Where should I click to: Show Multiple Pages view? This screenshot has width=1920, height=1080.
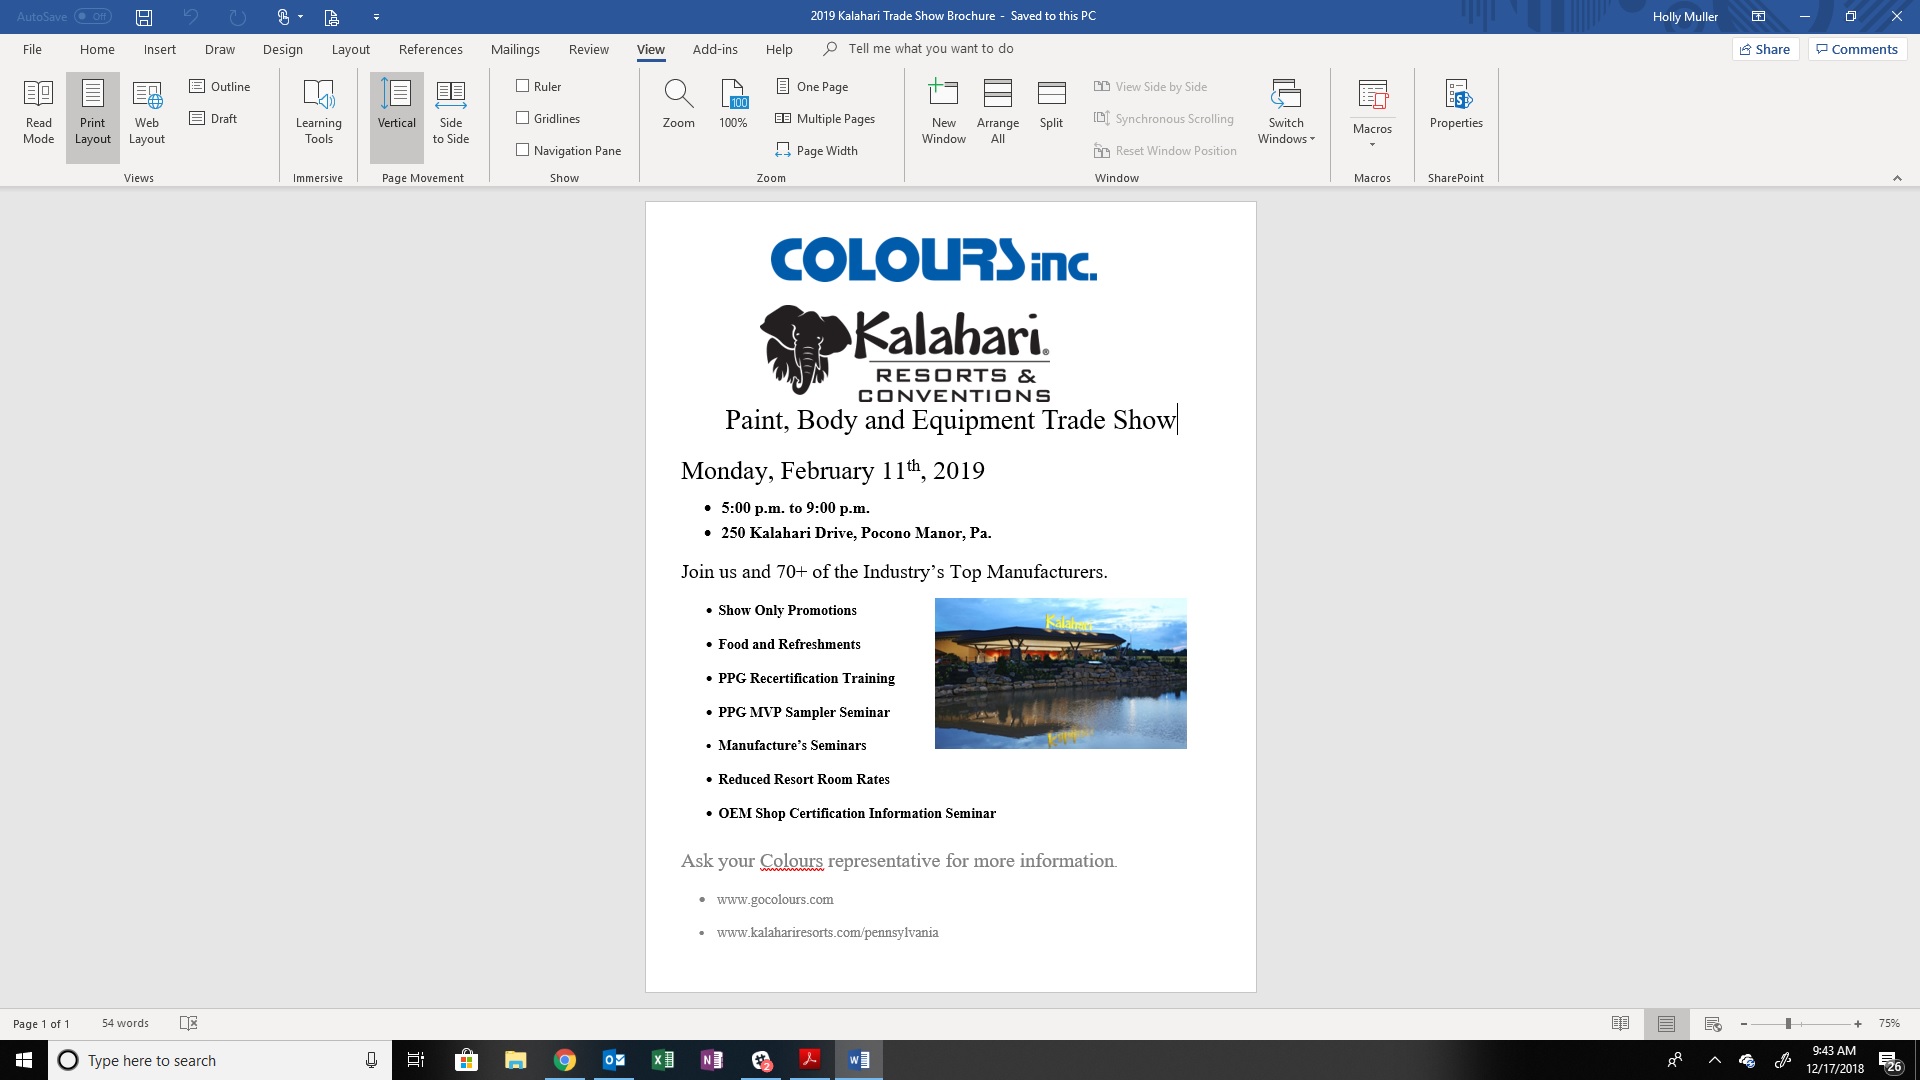pyautogui.click(x=825, y=119)
